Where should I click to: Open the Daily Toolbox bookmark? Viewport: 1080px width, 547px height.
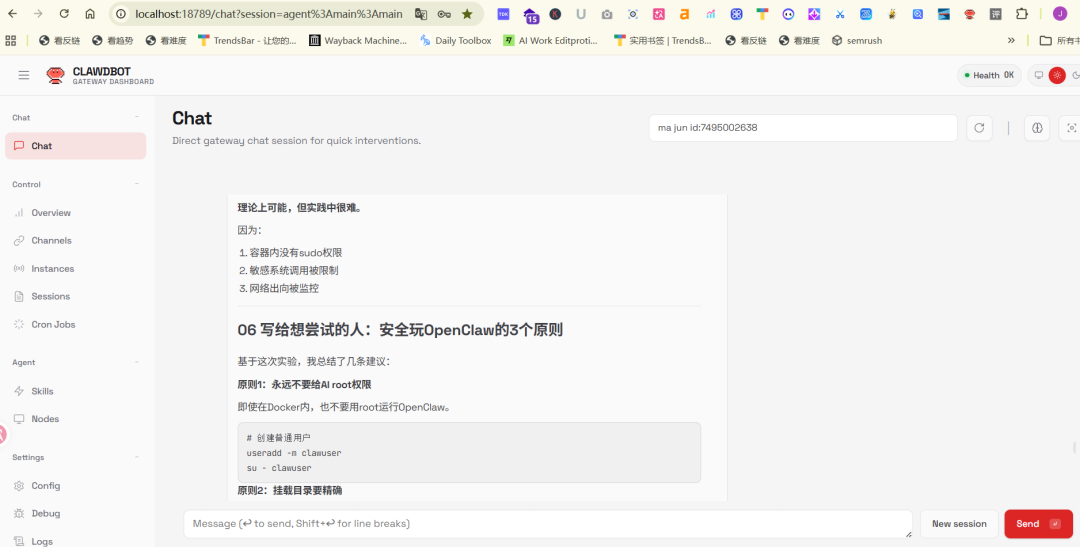[455, 41]
